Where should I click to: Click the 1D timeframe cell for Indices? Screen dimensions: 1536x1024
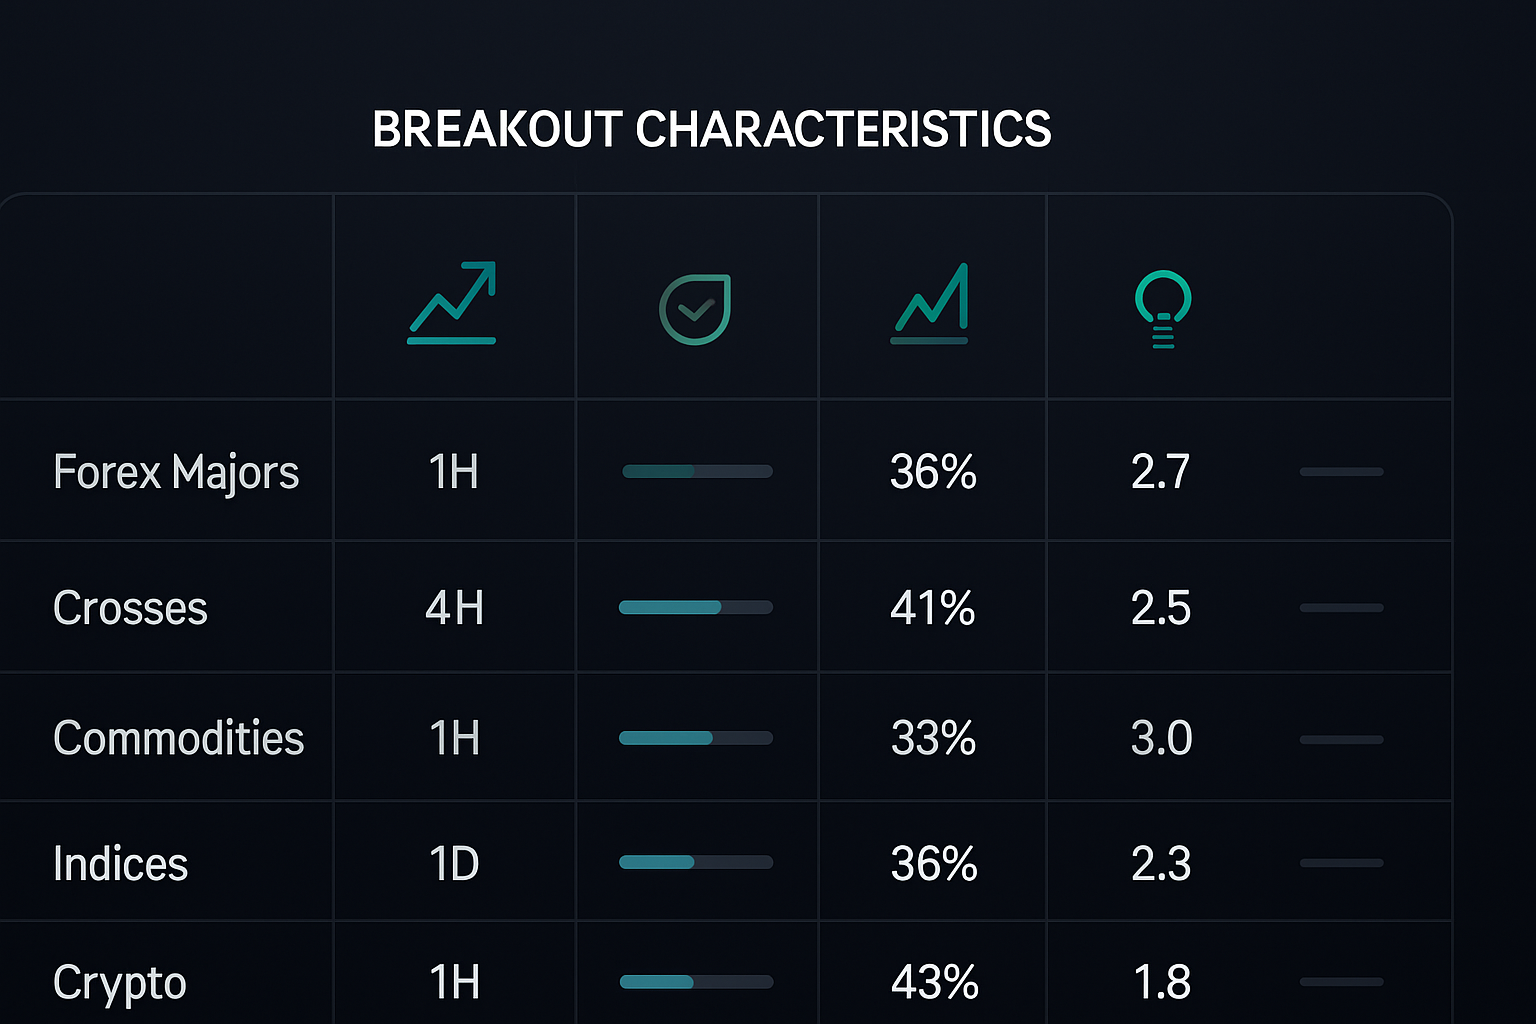pyautogui.click(x=454, y=864)
